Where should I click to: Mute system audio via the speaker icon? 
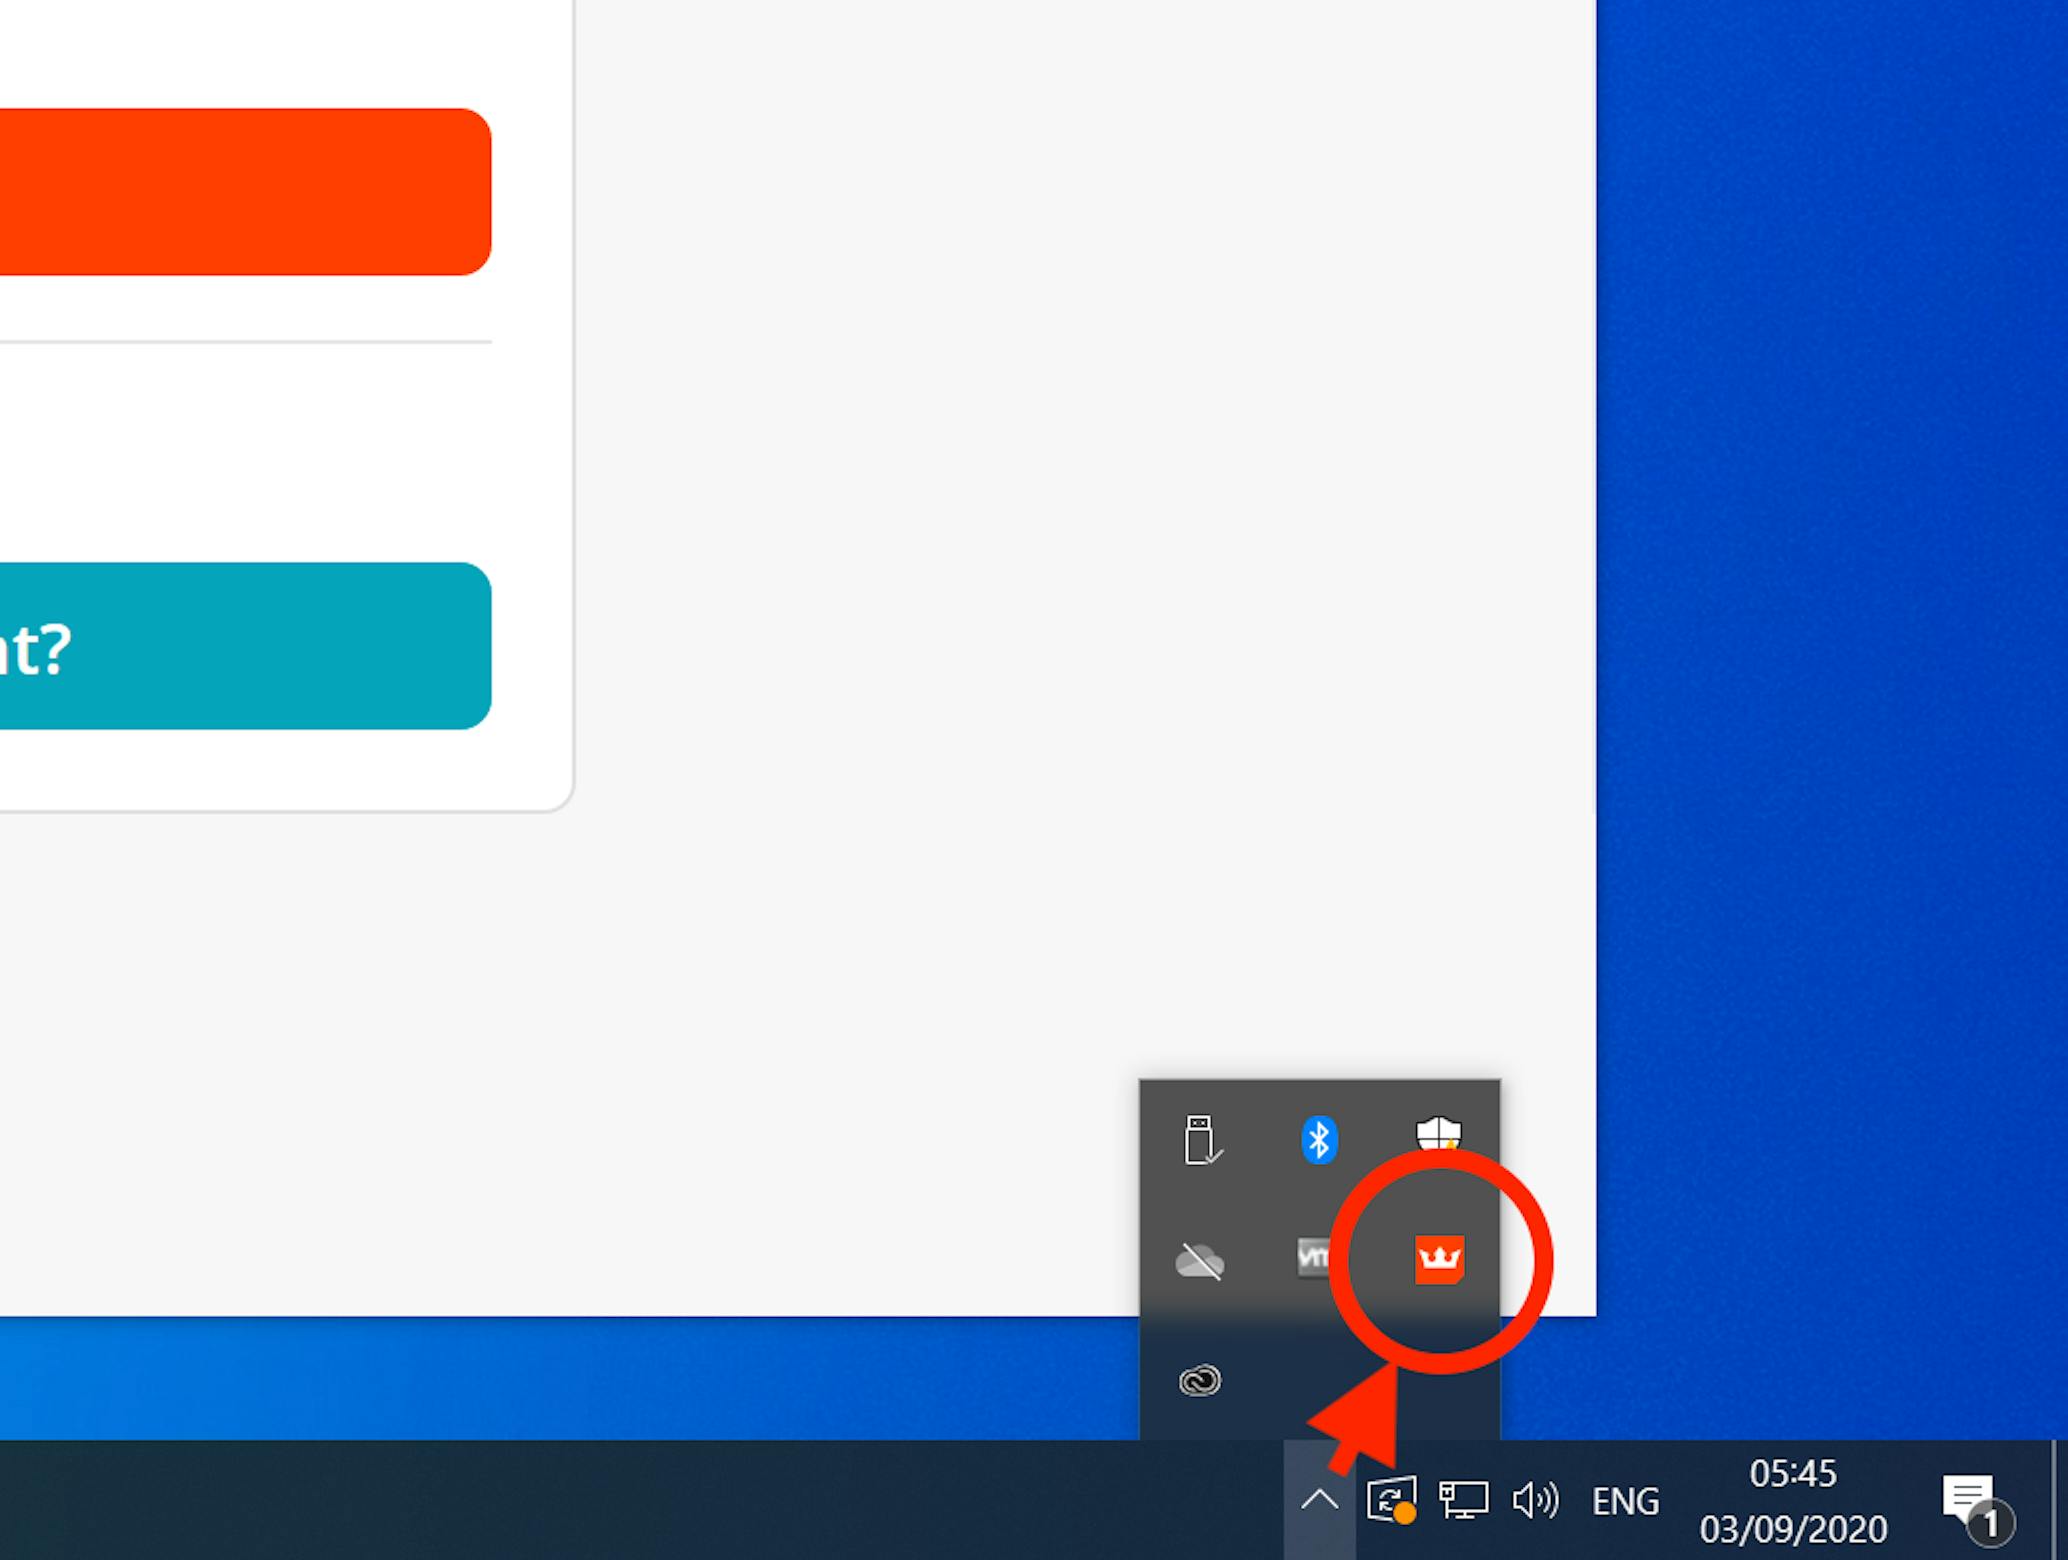click(x=1536, y=1500)
